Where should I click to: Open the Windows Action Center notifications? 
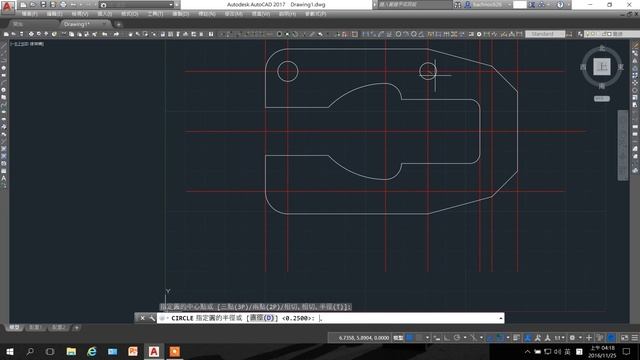pos(627,351)
